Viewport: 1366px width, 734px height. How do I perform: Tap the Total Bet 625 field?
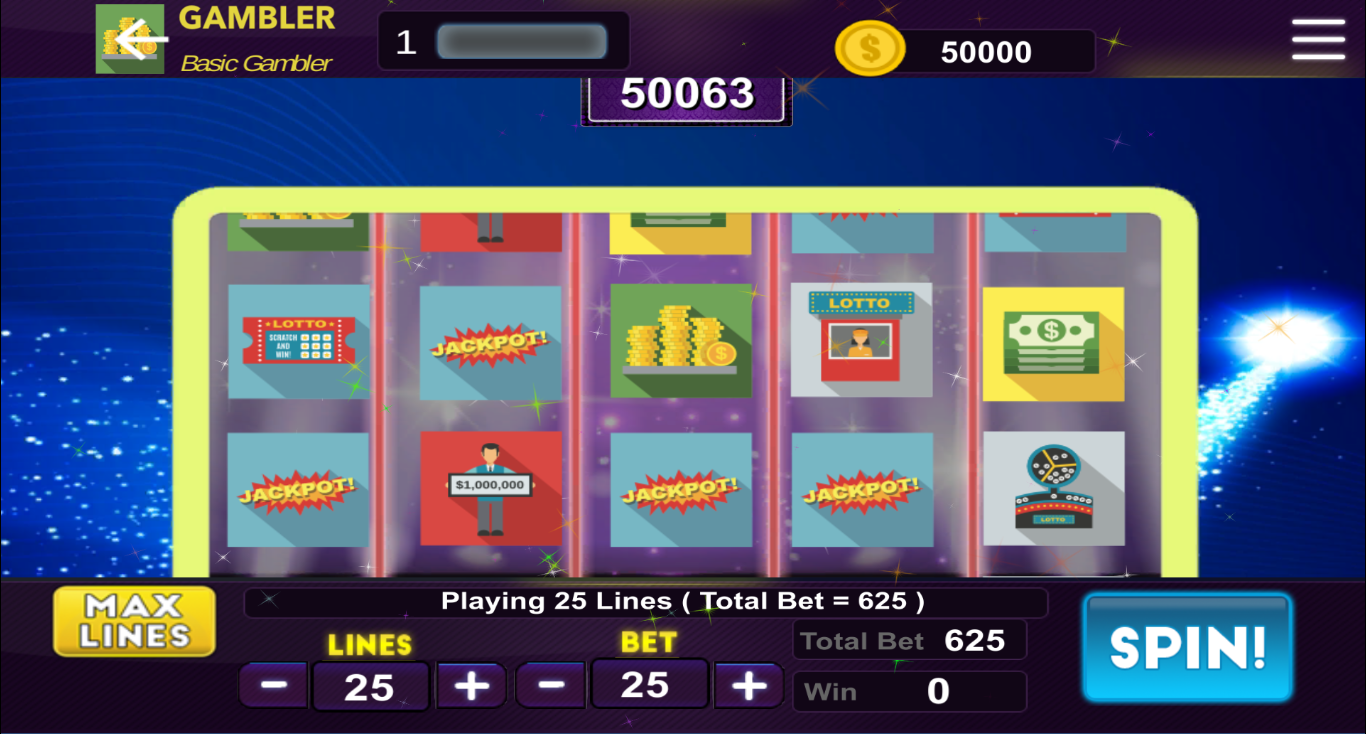tap(909, 640)
